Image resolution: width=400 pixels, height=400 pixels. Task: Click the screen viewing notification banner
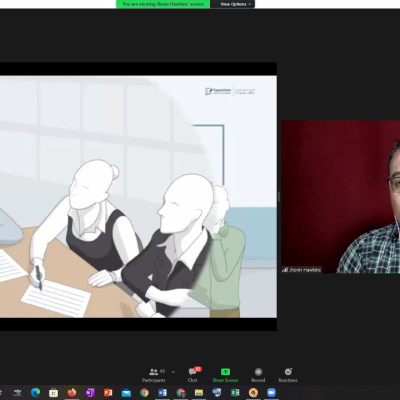(x=163, y=4)
